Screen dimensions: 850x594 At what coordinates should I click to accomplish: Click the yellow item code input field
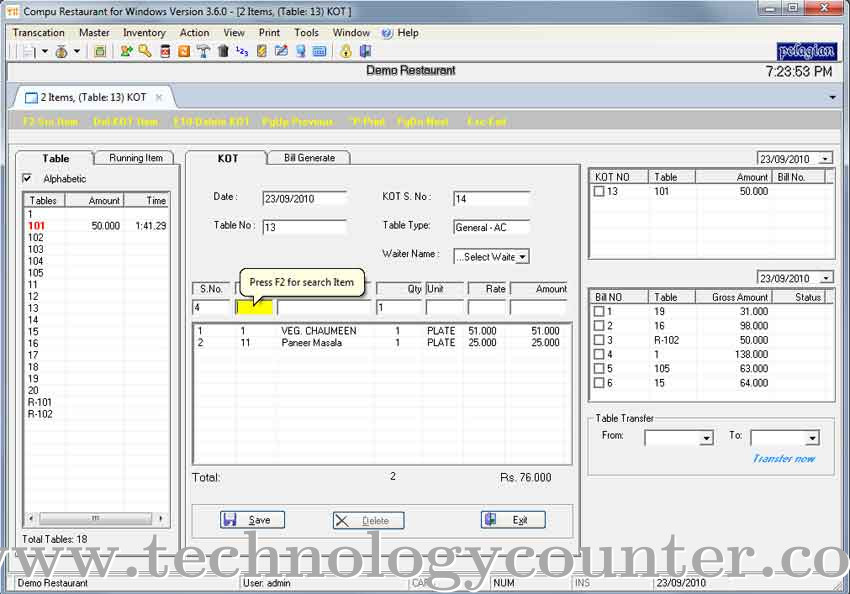254,308
